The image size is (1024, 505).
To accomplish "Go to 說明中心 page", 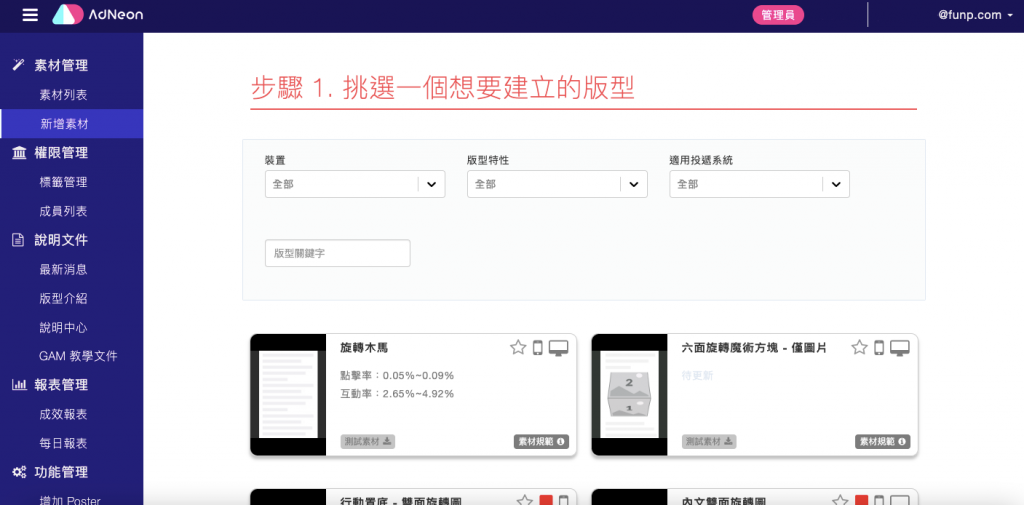I will [63, 327].
